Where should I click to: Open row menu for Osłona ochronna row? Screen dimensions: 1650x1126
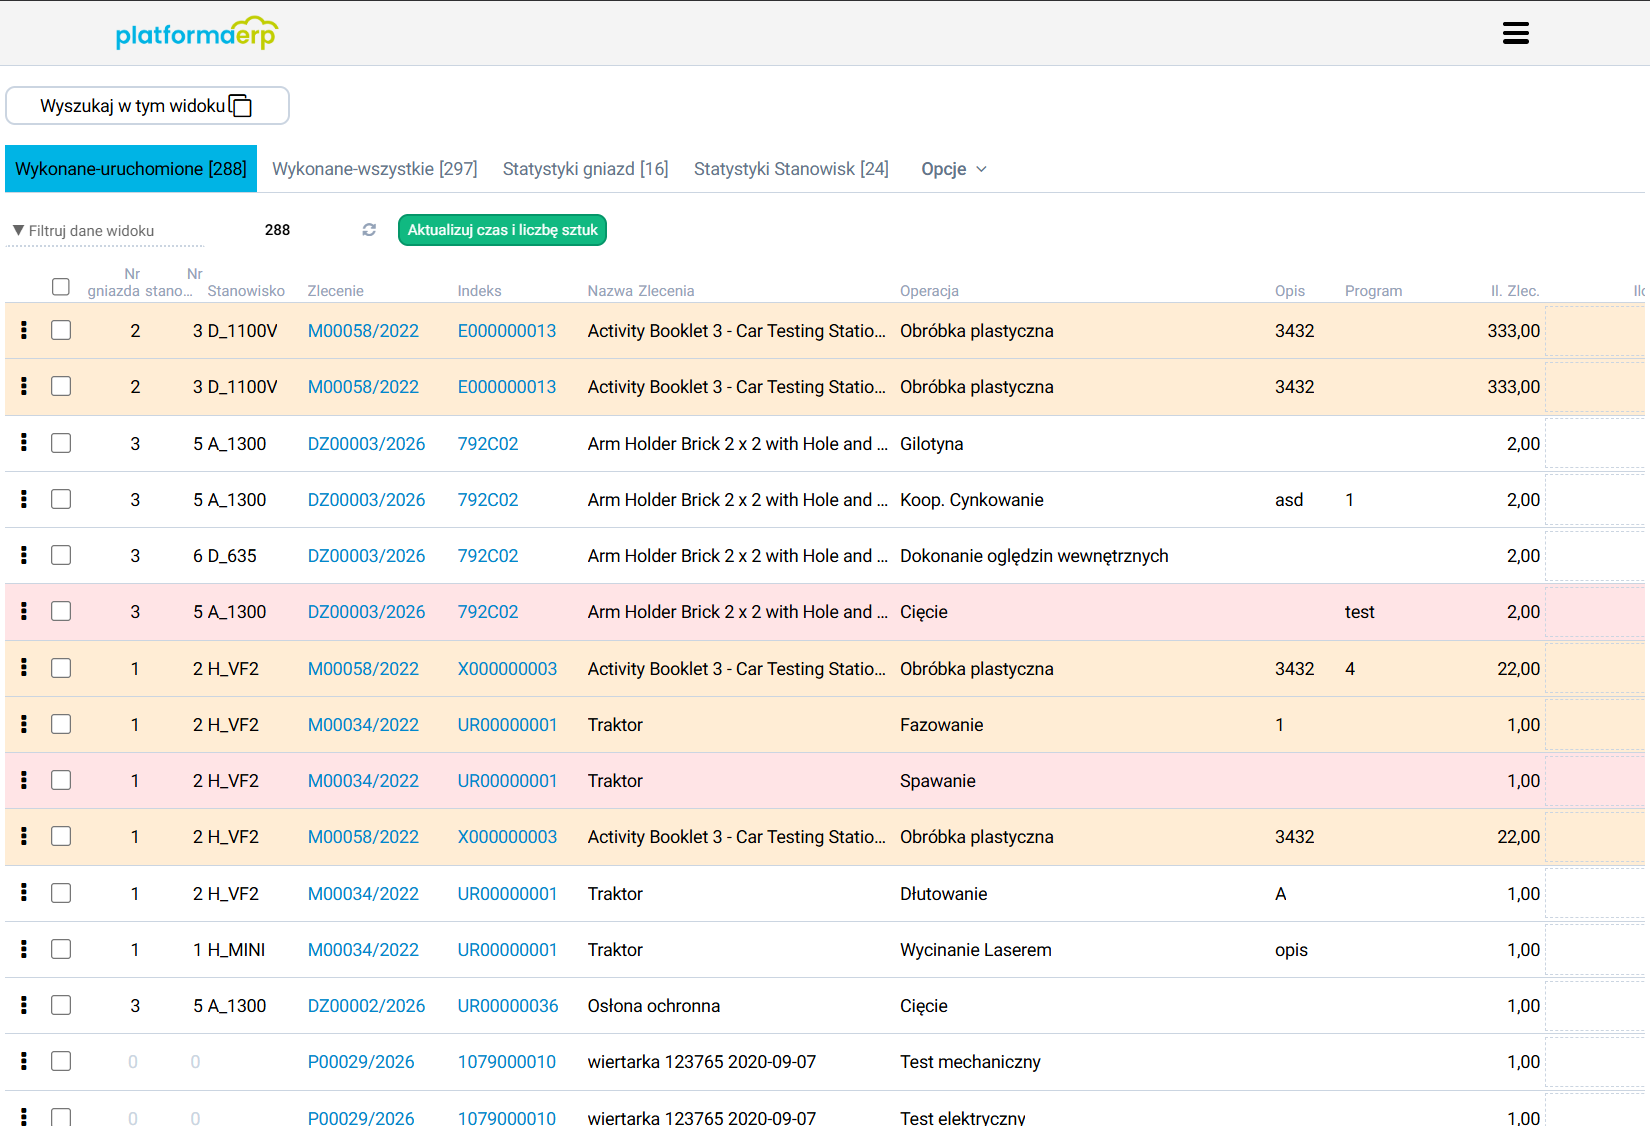coord(24,1004)
